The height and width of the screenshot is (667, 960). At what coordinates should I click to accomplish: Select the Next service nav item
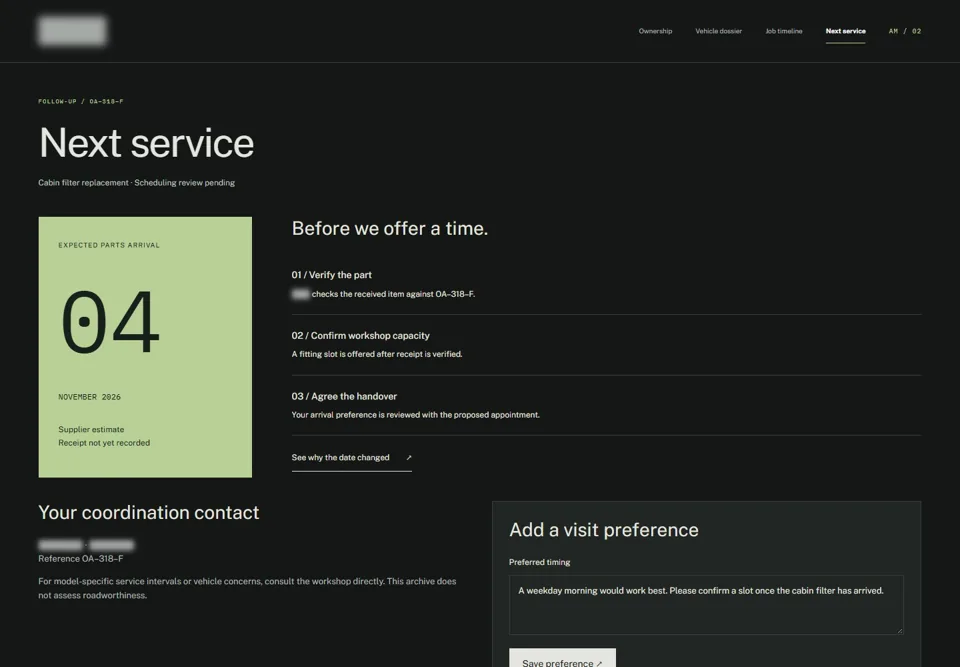(846, 31)
